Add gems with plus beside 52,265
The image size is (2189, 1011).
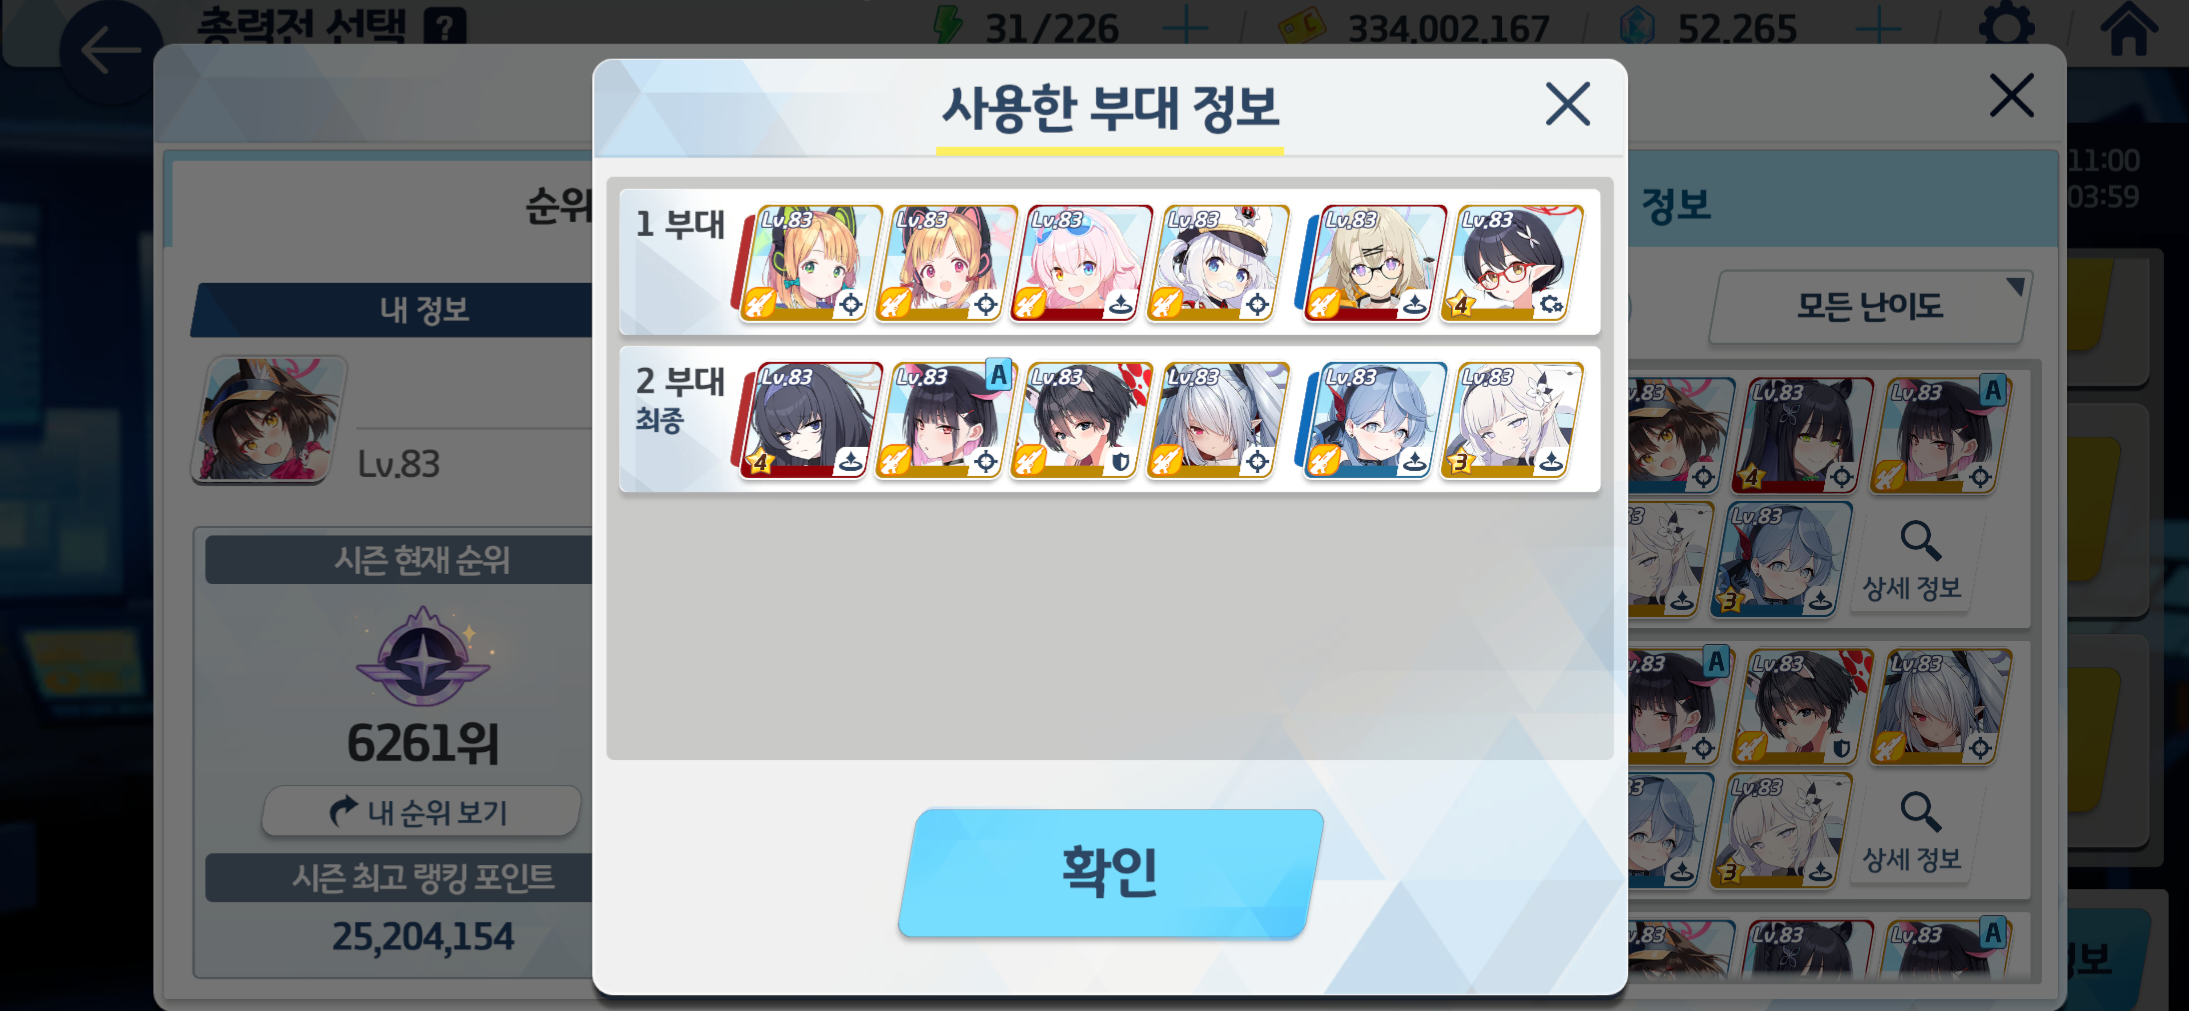pos(1878,27)
